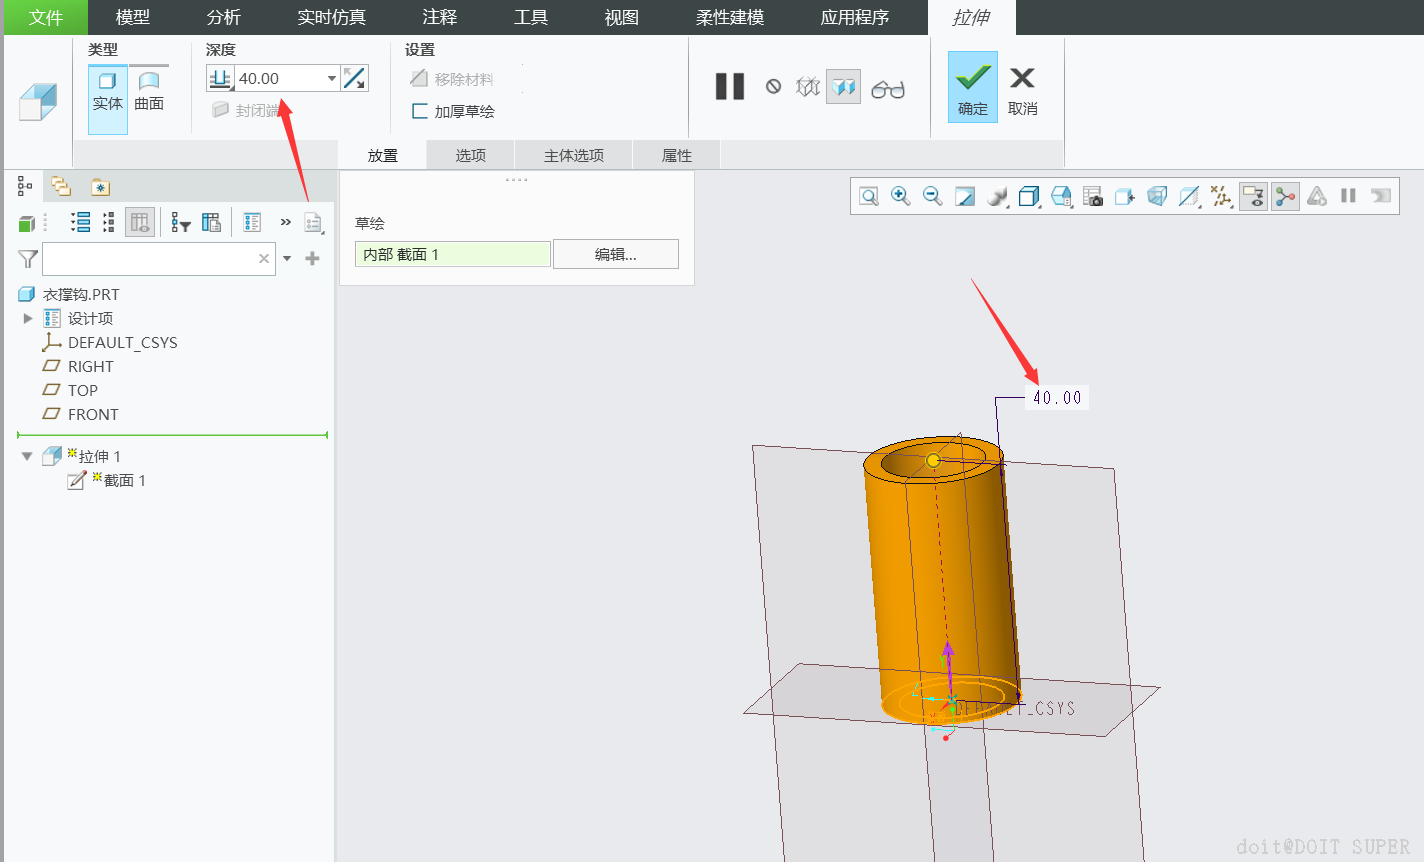Click the 编辑... sketch edit button
The height and width of the screenshot is (862, 1424).
[x=615, y=254]
